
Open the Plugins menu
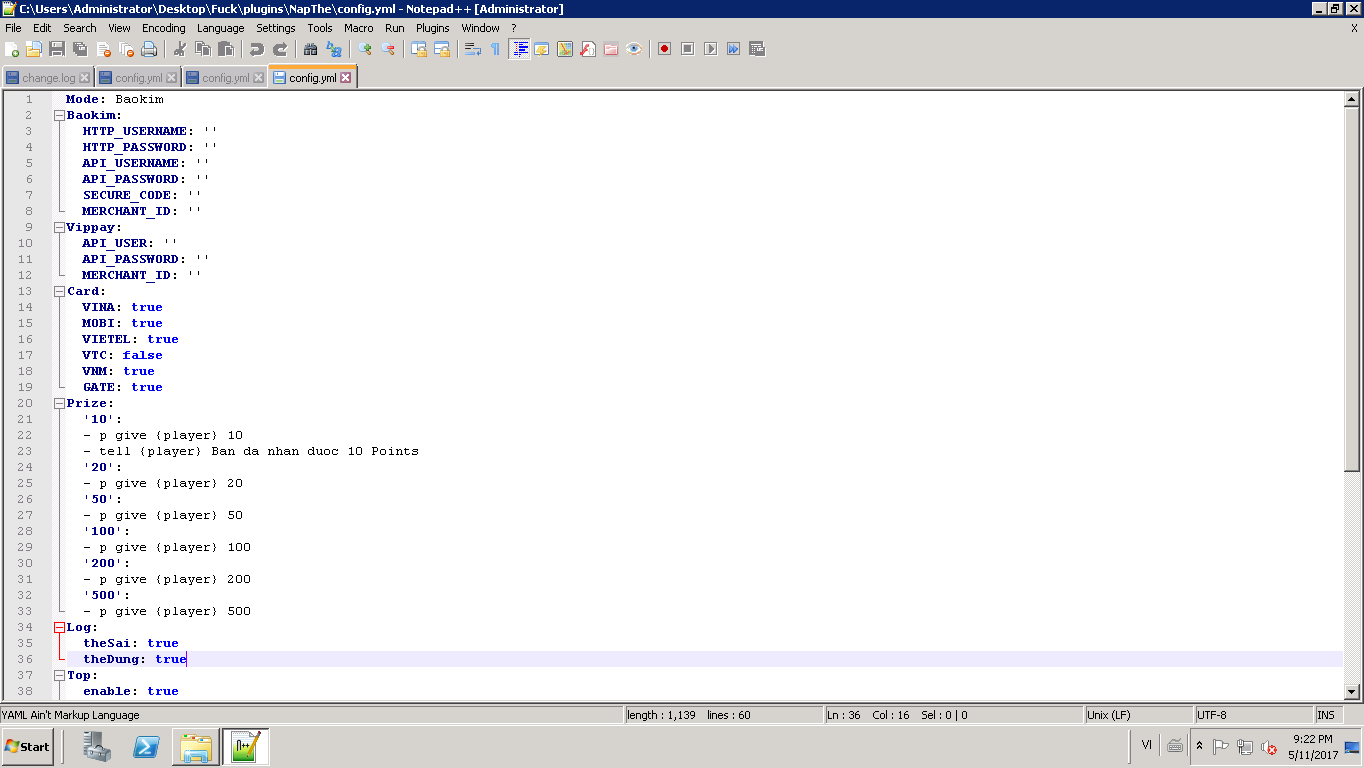pos(432,28)
